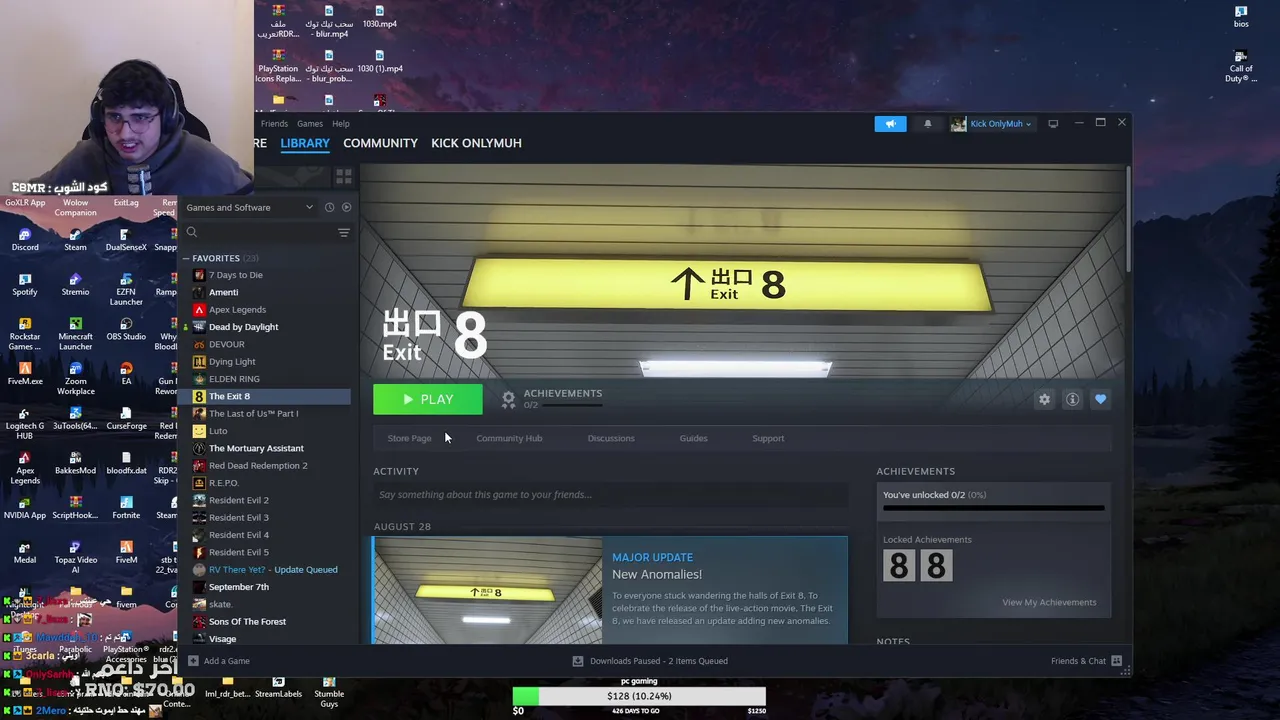Screen dimensions: 1280x720
Task: Open Friends & Chat panel
Action: pos(1086,661)
